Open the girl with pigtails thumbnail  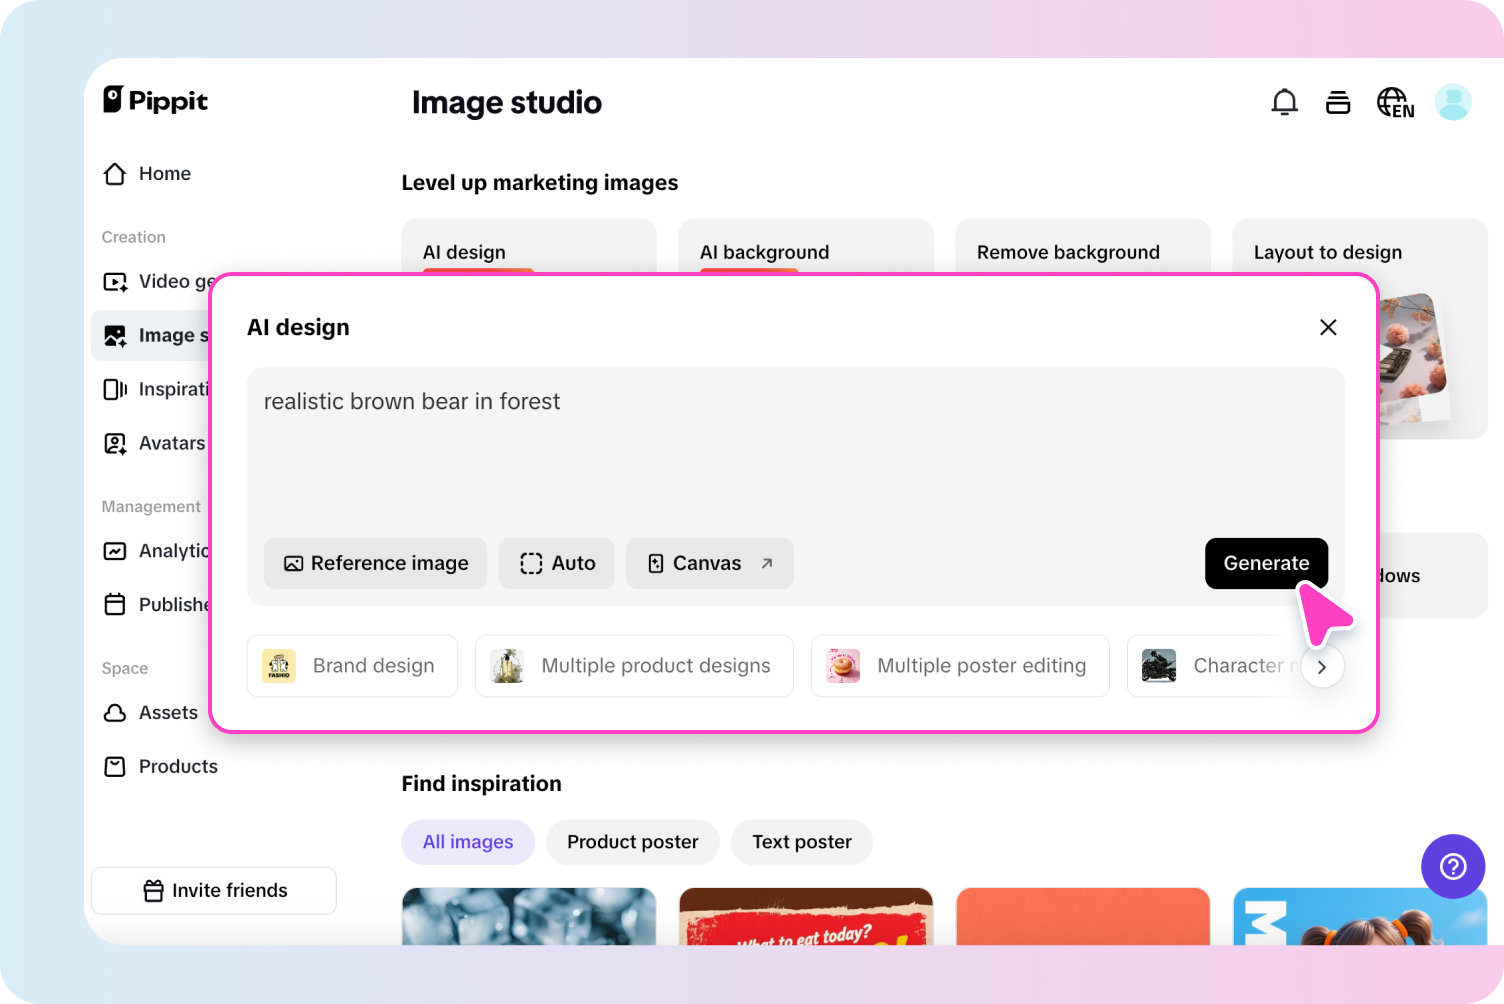pos(1360,916)
